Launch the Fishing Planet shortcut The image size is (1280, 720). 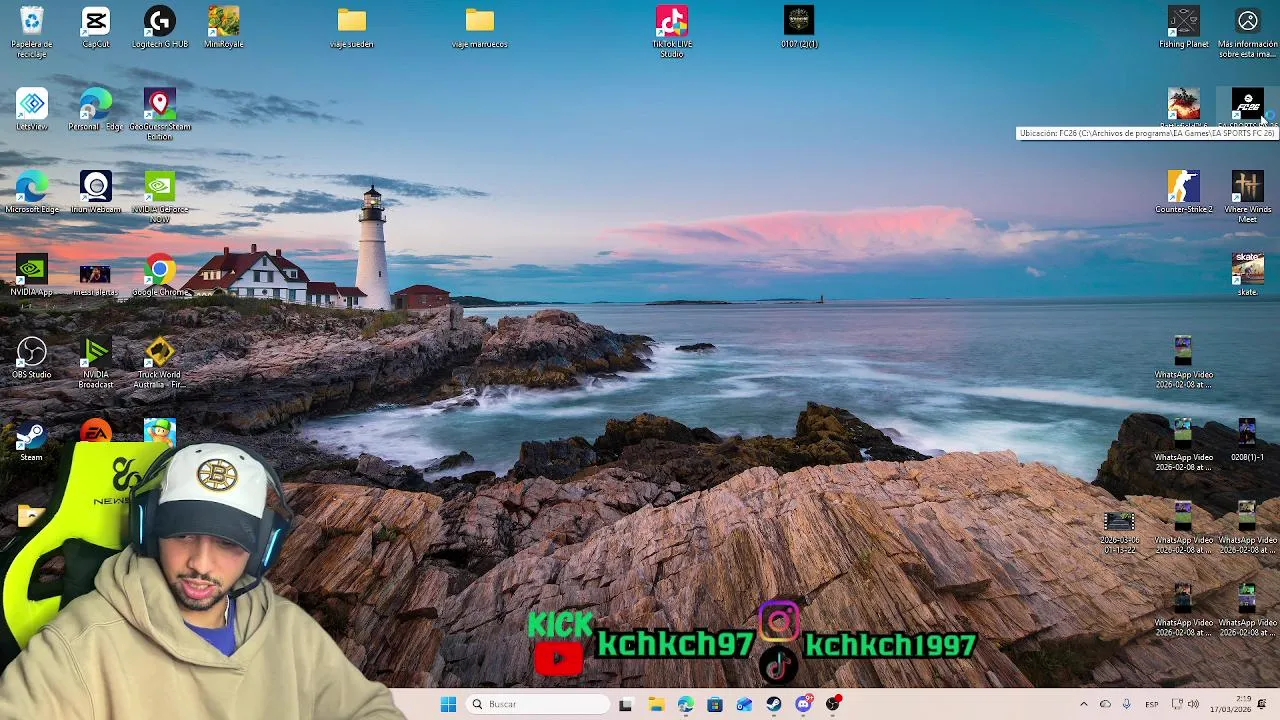tap(1184, 27)
